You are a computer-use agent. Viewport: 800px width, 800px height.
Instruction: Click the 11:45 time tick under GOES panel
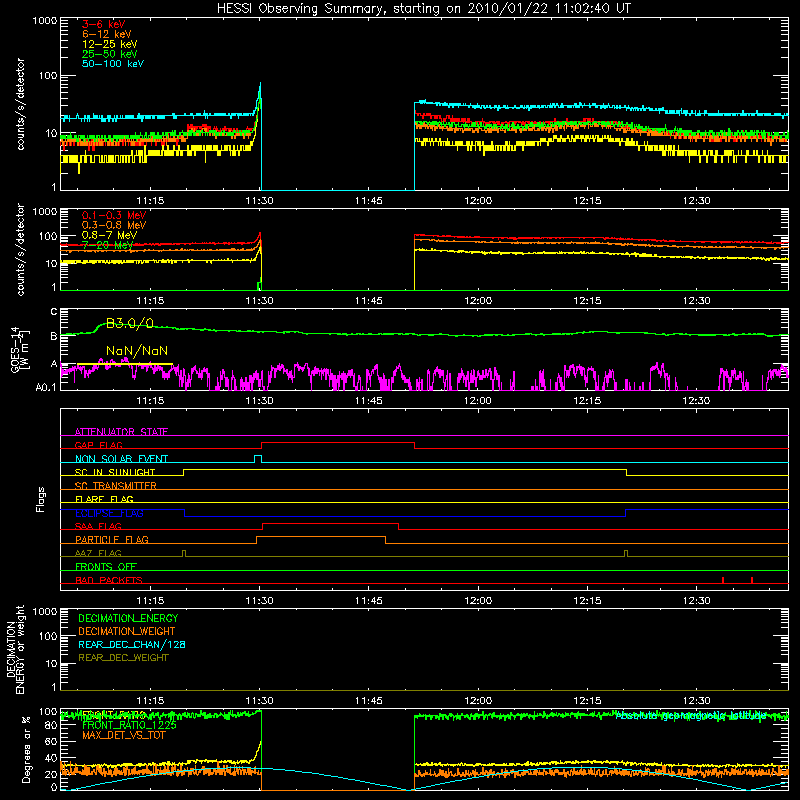(368, 401)
